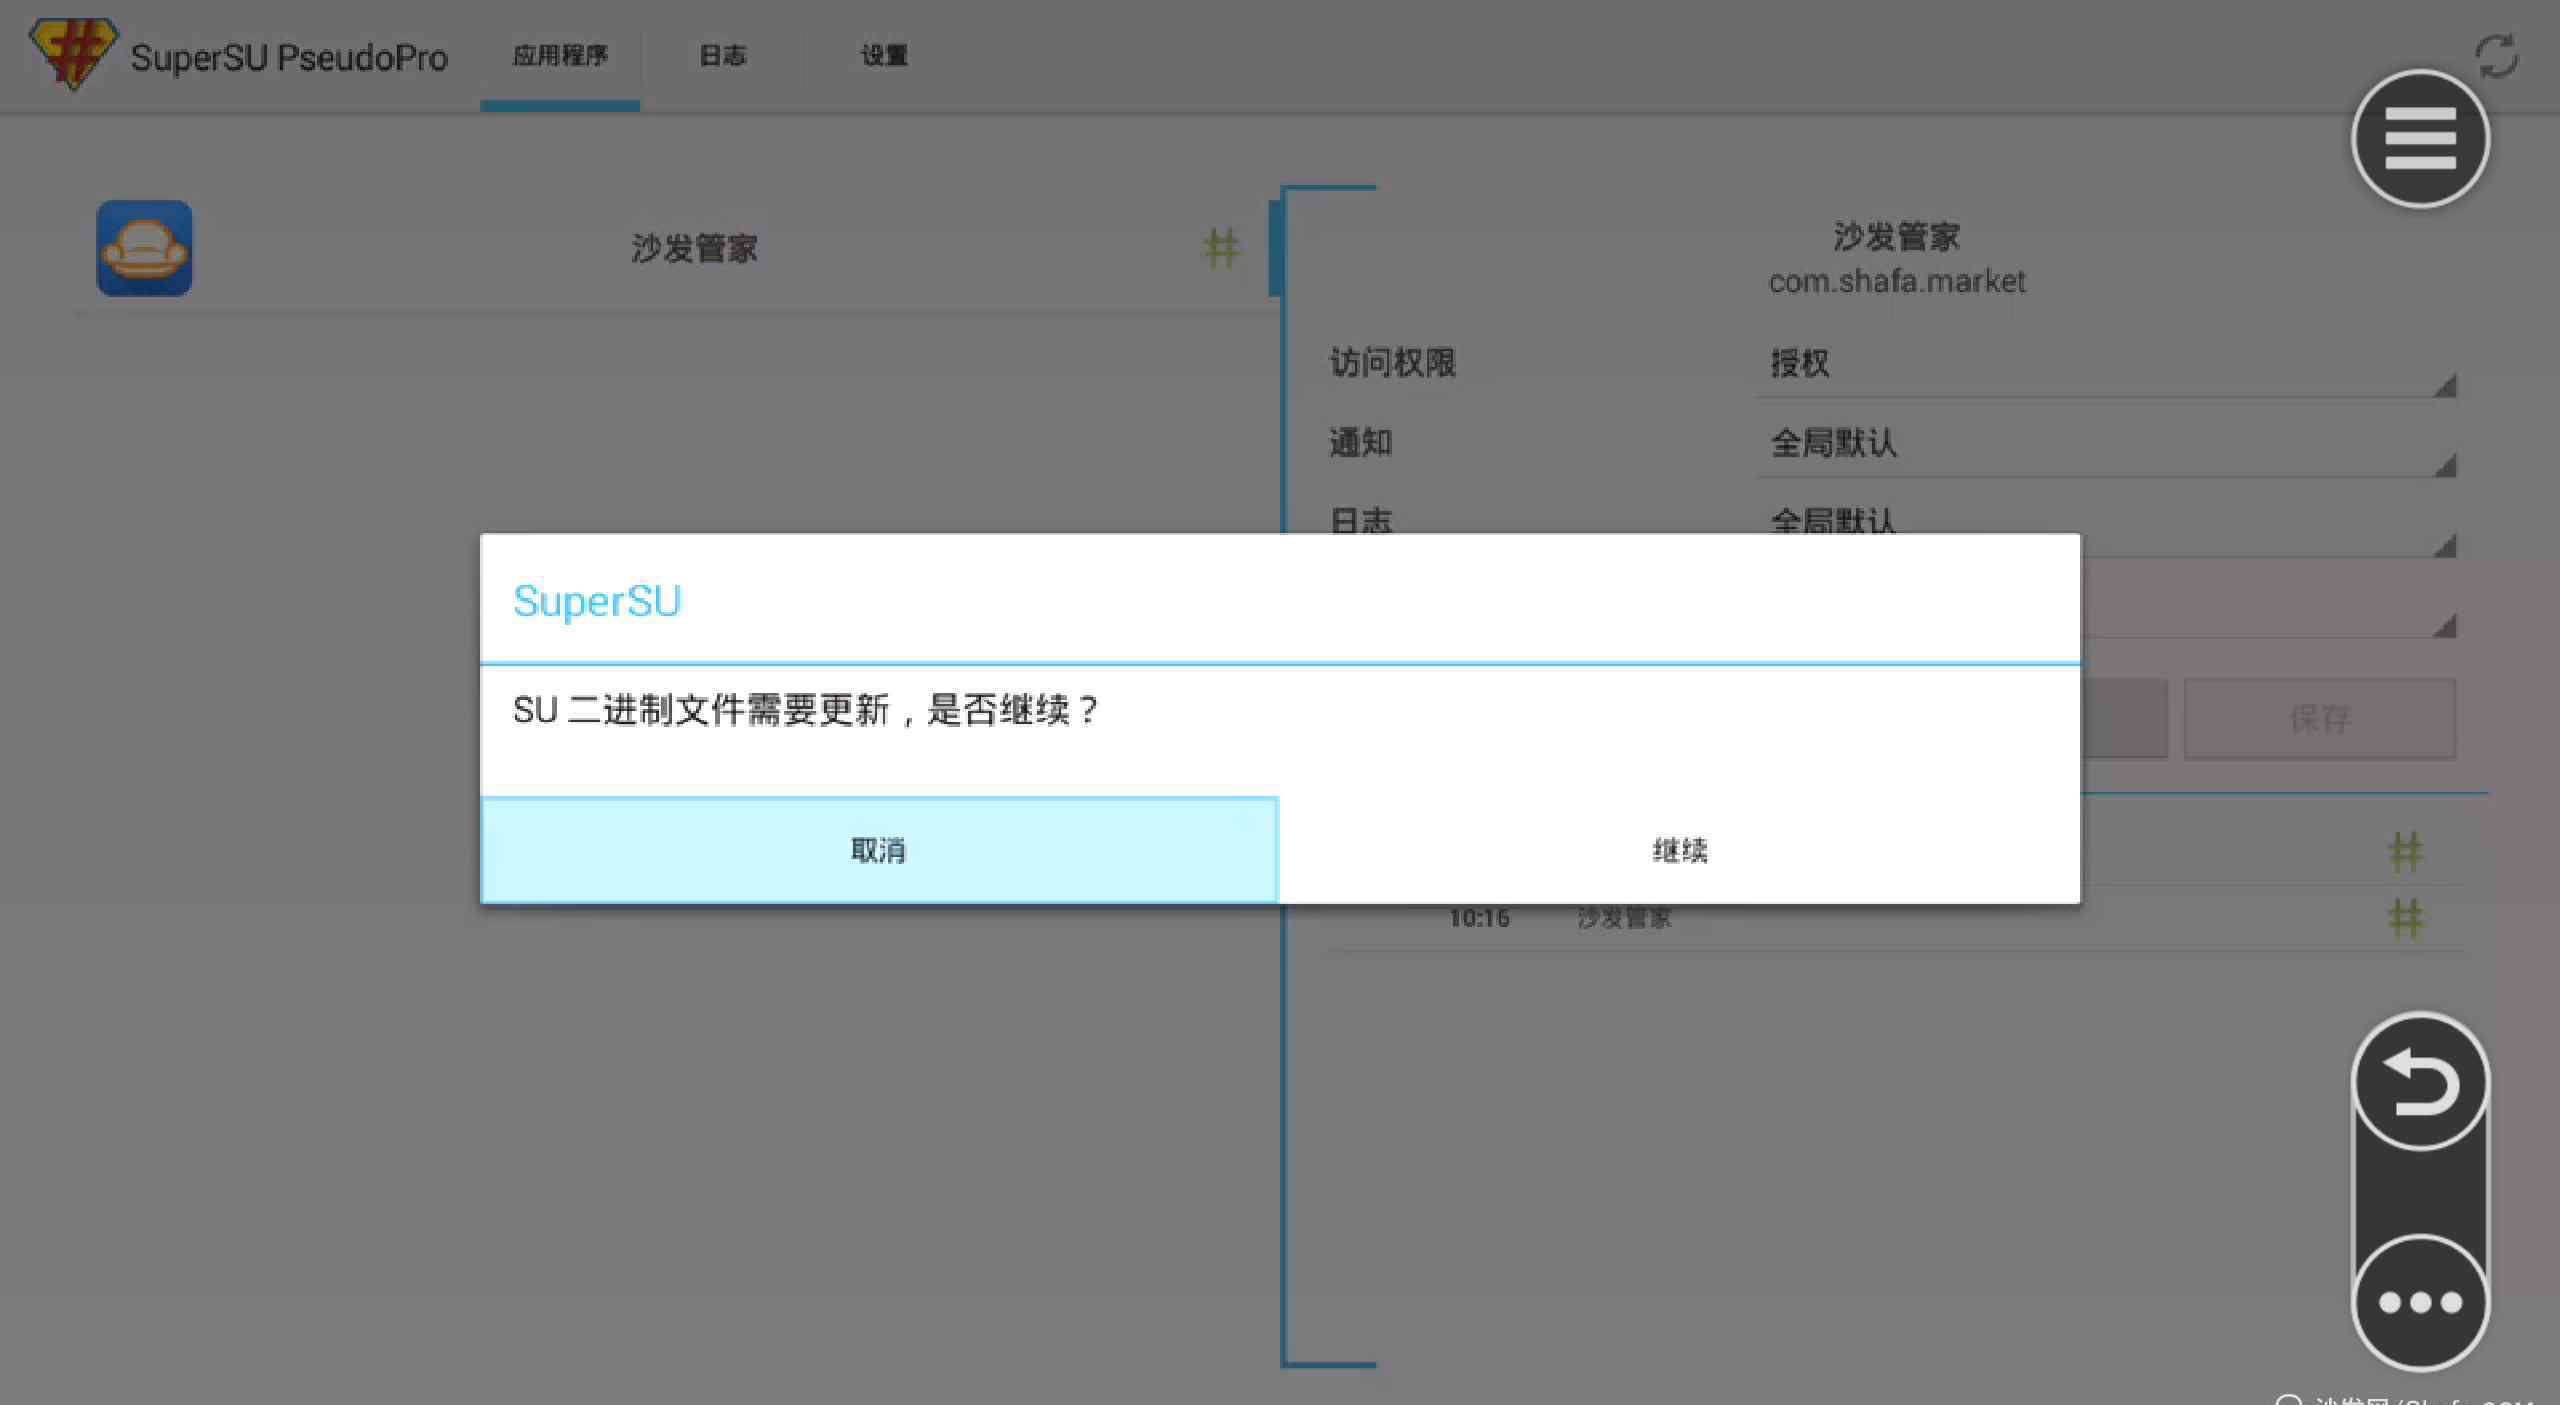Click the 保存 save button
The height and width of the screenshot is (1405, 2560).
(2320, 718)
